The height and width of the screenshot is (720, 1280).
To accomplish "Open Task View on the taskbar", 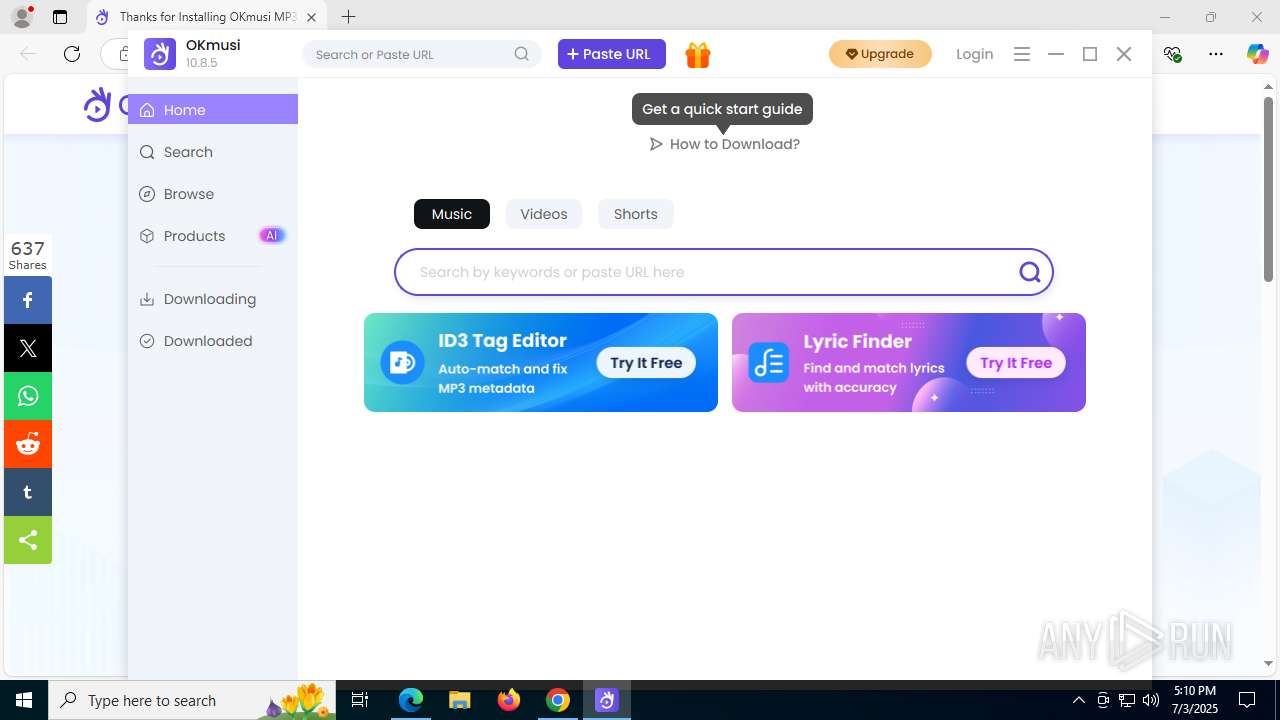I will point(361,700).
